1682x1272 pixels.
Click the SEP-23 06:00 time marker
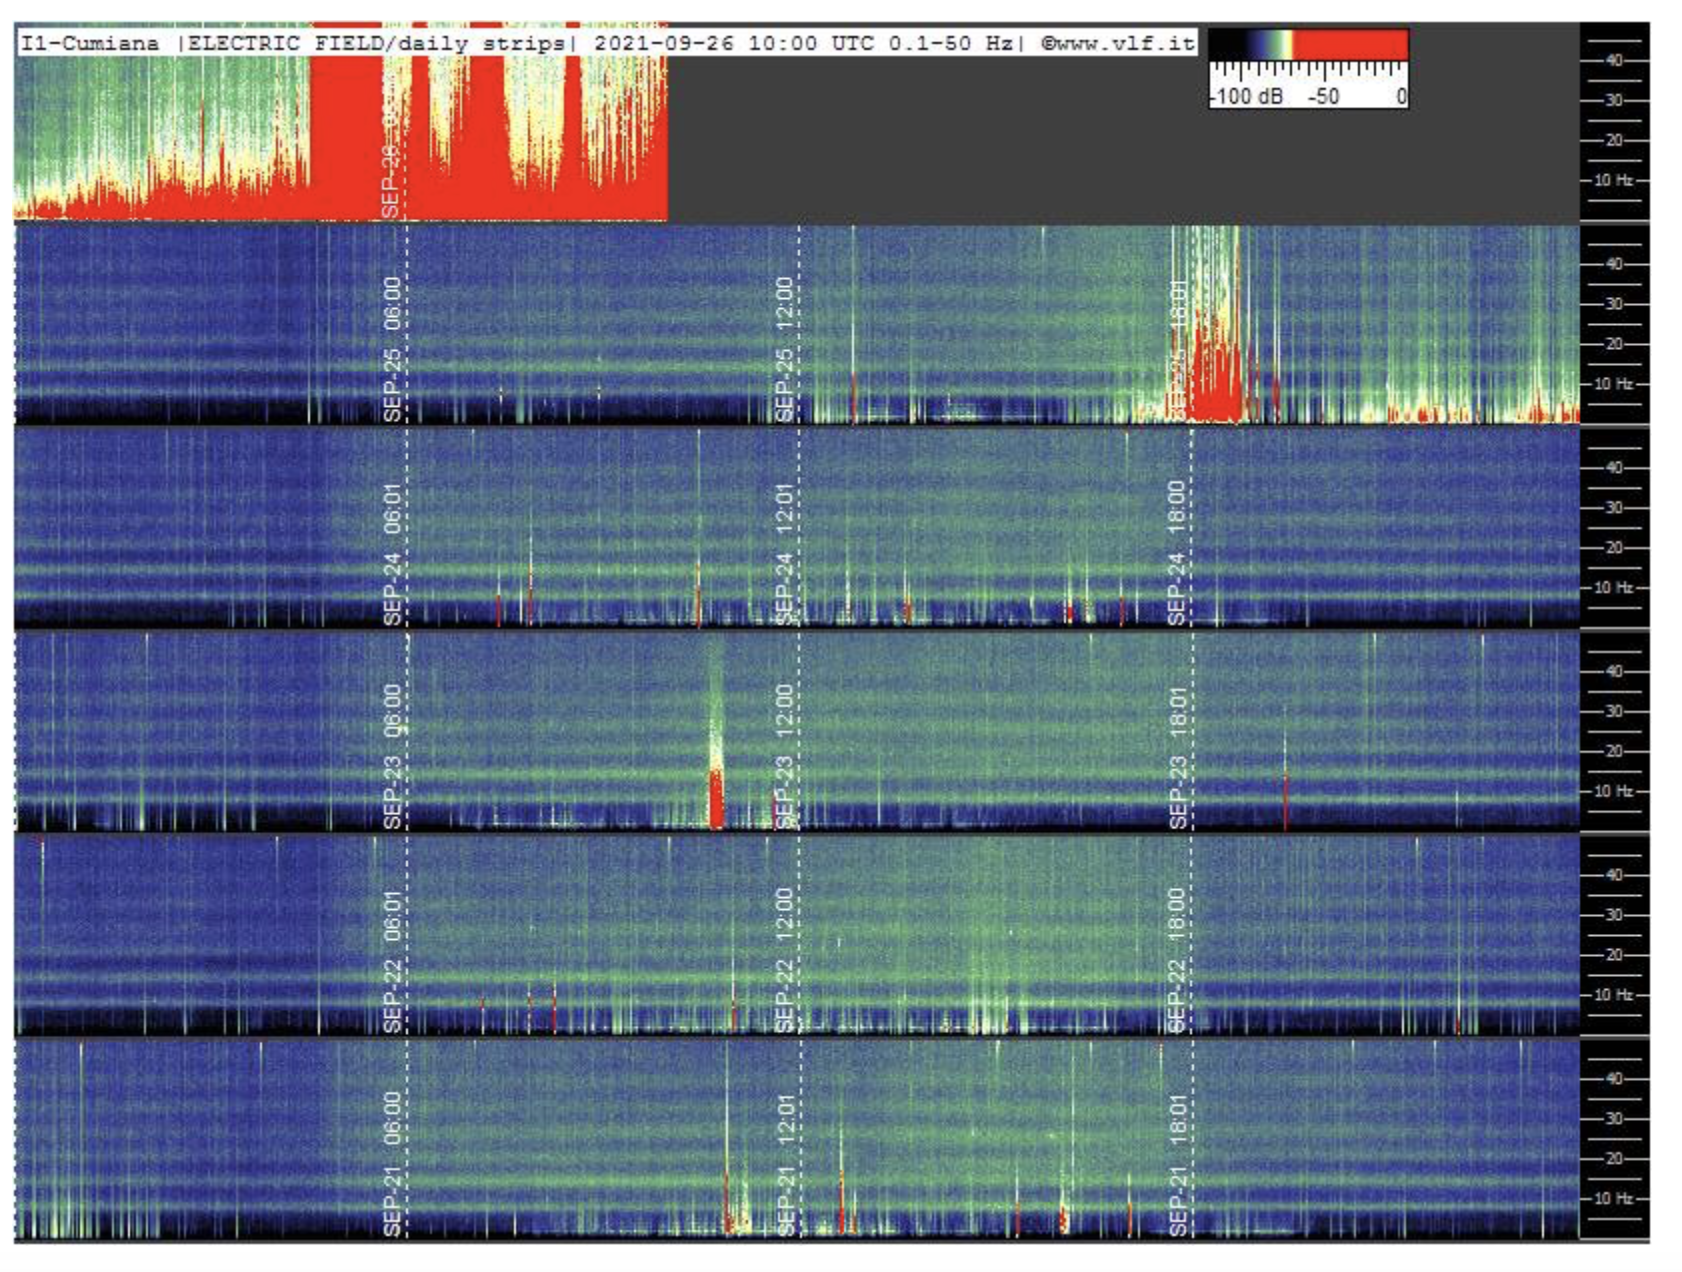click(392, 757)
